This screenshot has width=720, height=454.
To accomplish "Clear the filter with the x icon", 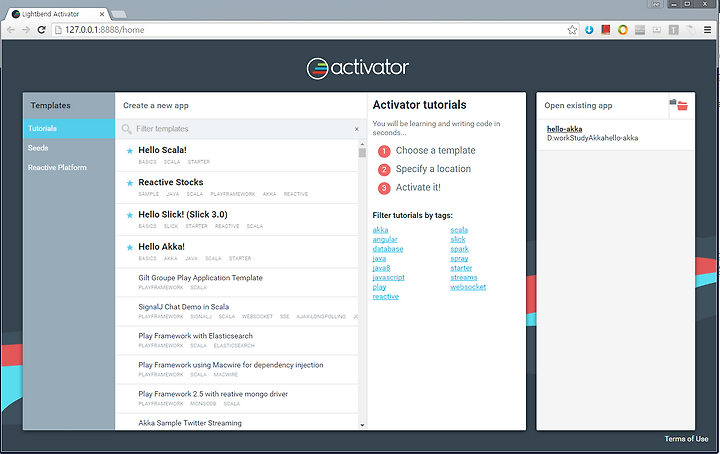I will [357, 129].
